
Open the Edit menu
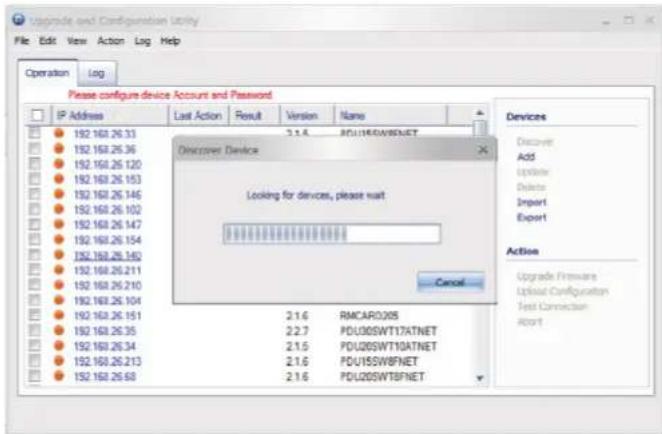click(47, 41)
